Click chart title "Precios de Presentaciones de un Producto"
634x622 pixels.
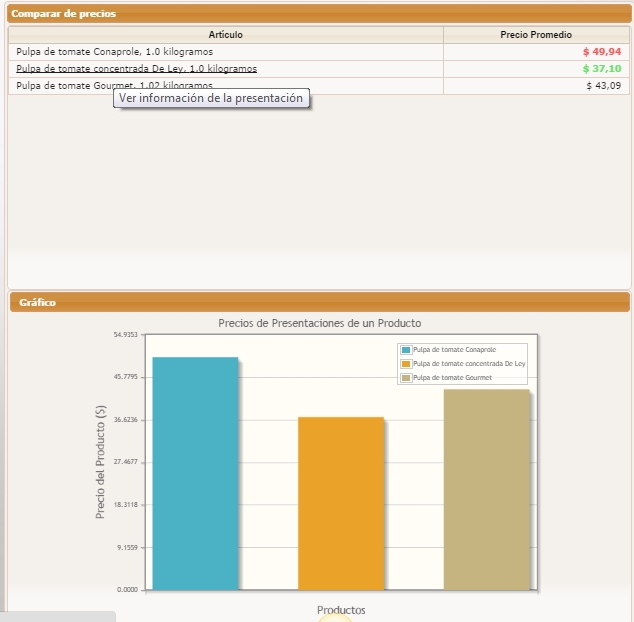point(320,323)
